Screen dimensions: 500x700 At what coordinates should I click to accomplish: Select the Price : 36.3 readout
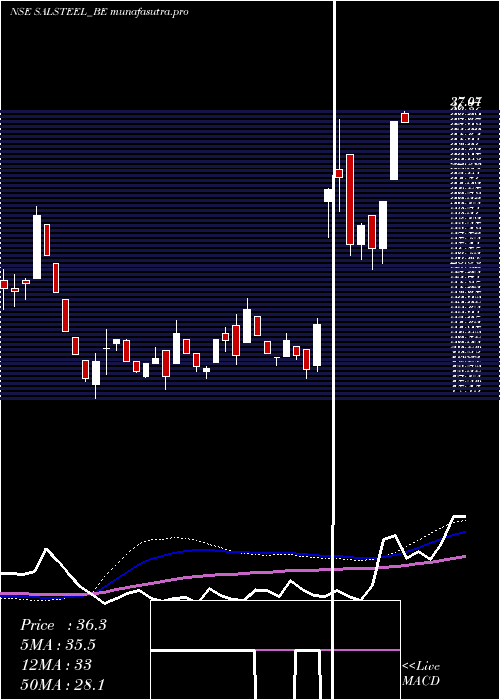click(63, 625)
